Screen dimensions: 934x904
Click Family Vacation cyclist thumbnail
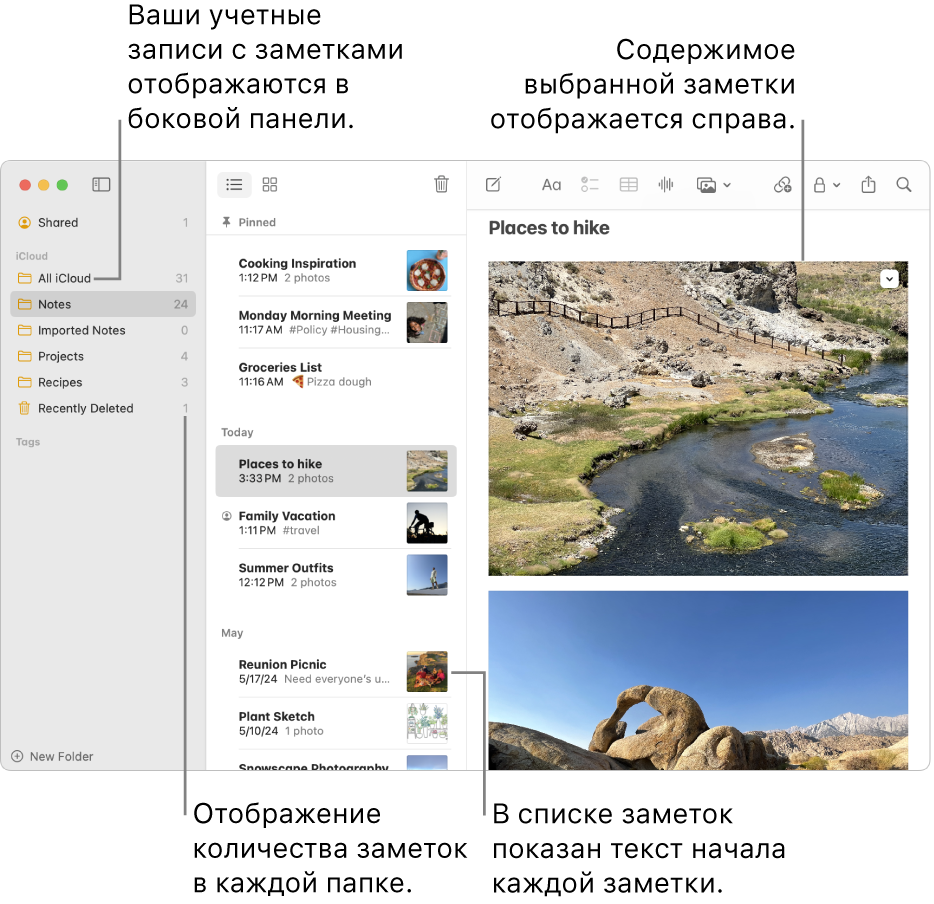[x=427, y=523]
